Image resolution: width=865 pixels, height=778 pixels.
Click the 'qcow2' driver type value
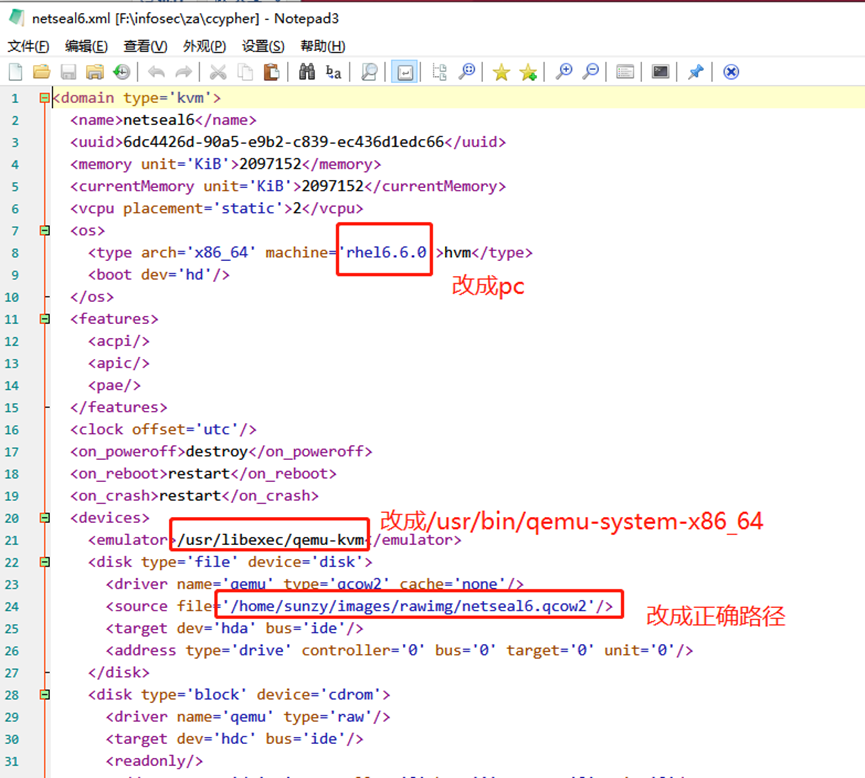click(359, 584)
